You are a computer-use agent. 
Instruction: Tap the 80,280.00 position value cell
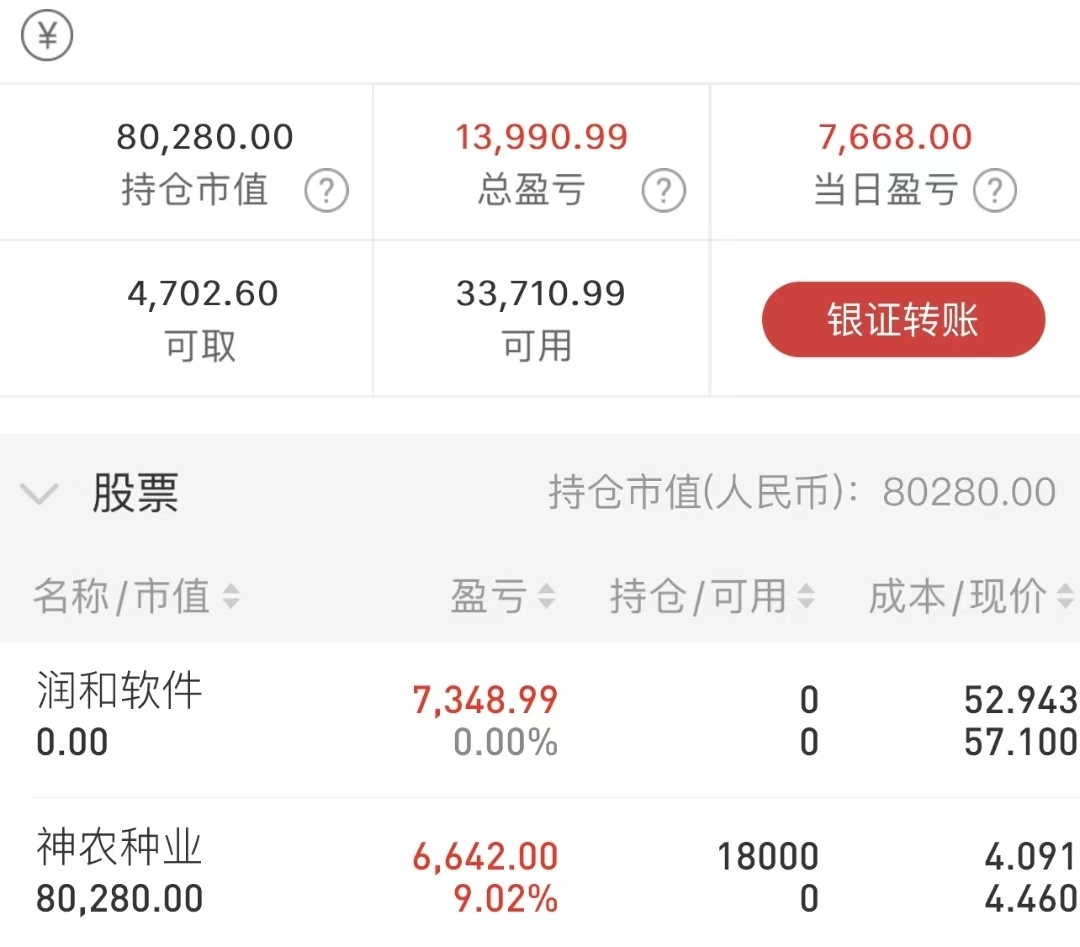[x=205, y=136]
